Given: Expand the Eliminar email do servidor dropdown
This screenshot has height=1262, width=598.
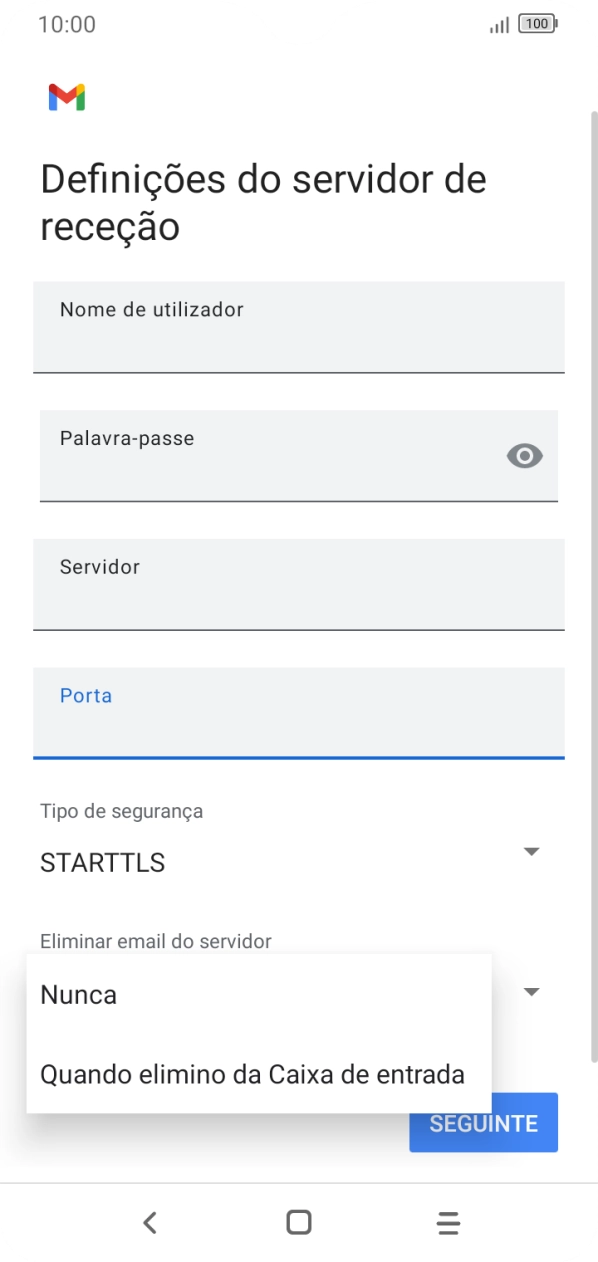Looking at the screenshot, I should click(x=531, y=991).
